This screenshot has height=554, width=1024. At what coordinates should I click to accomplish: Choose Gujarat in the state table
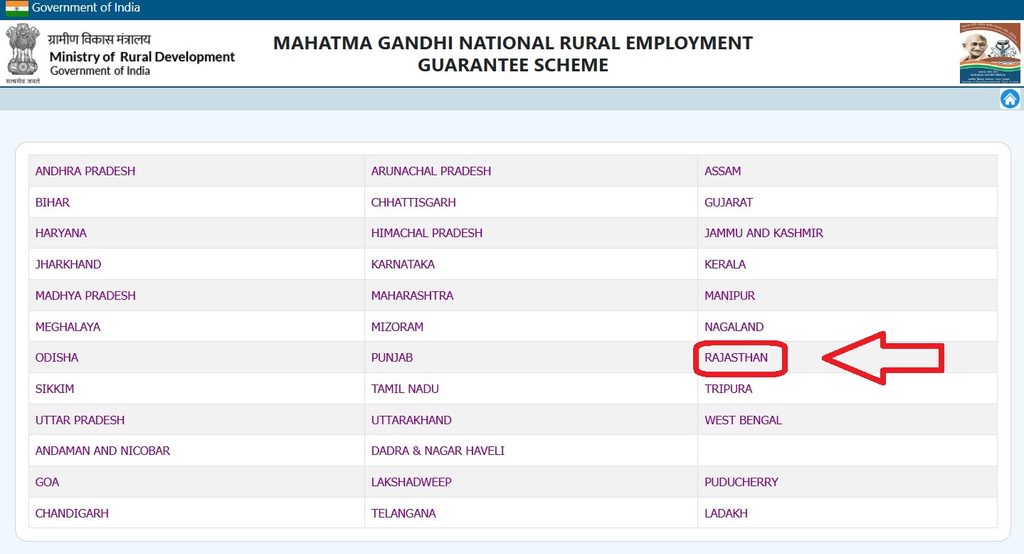tap(728, 203)
